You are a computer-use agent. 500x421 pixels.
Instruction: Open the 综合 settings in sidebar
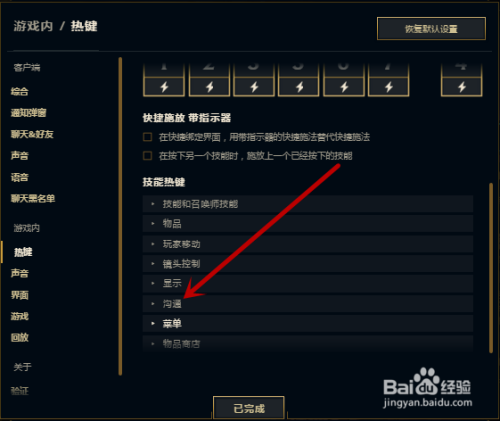(x=20, y=91)
